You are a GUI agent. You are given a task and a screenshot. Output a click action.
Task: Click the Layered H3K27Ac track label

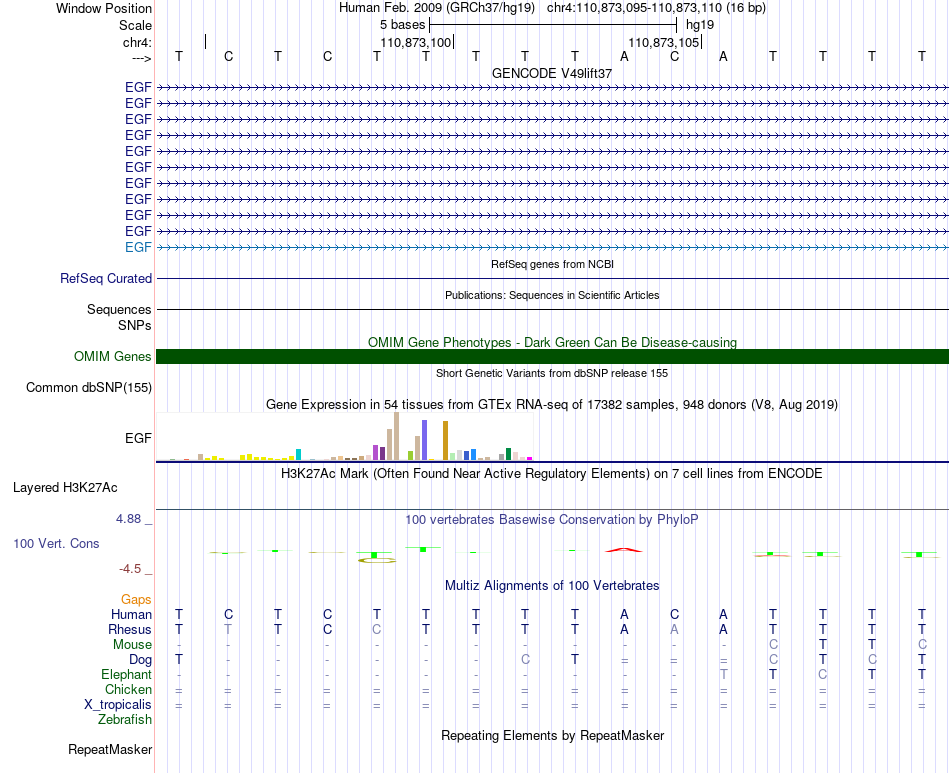pyautogui.click(x=65, y=488)
